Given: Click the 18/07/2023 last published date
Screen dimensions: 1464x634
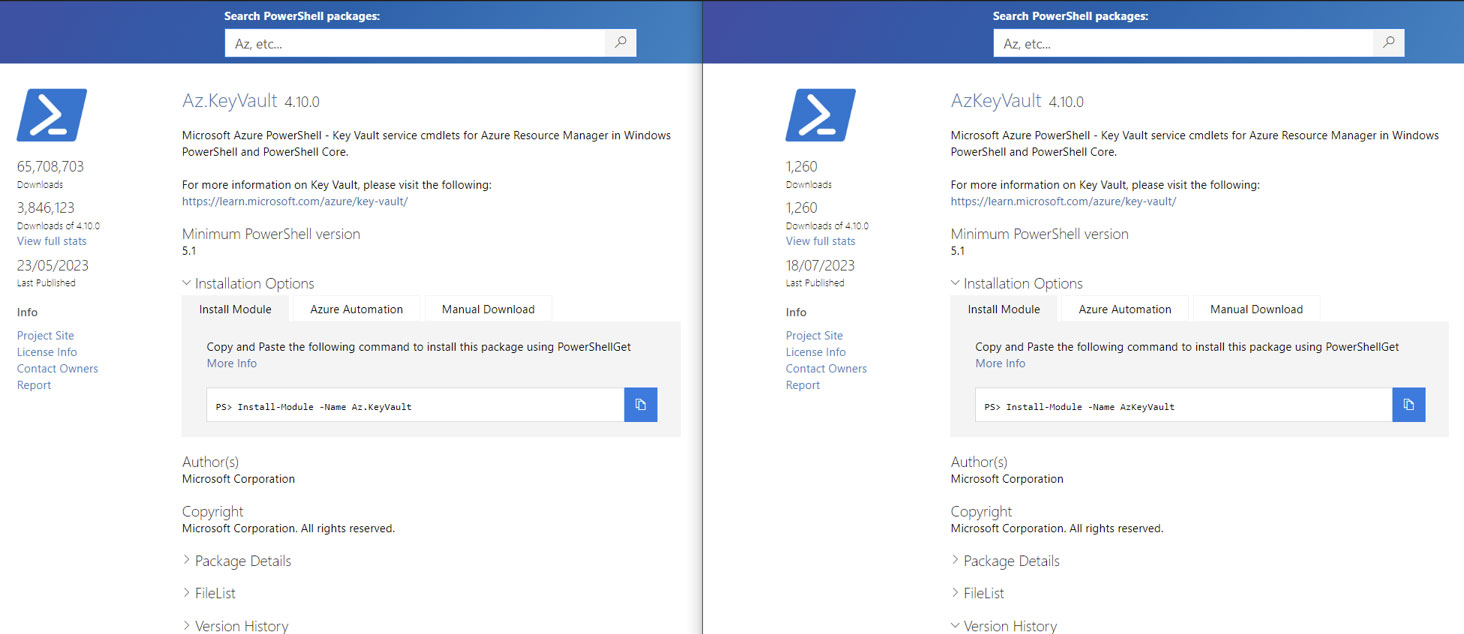Looking at the screenshot, I should click(819, 266).
